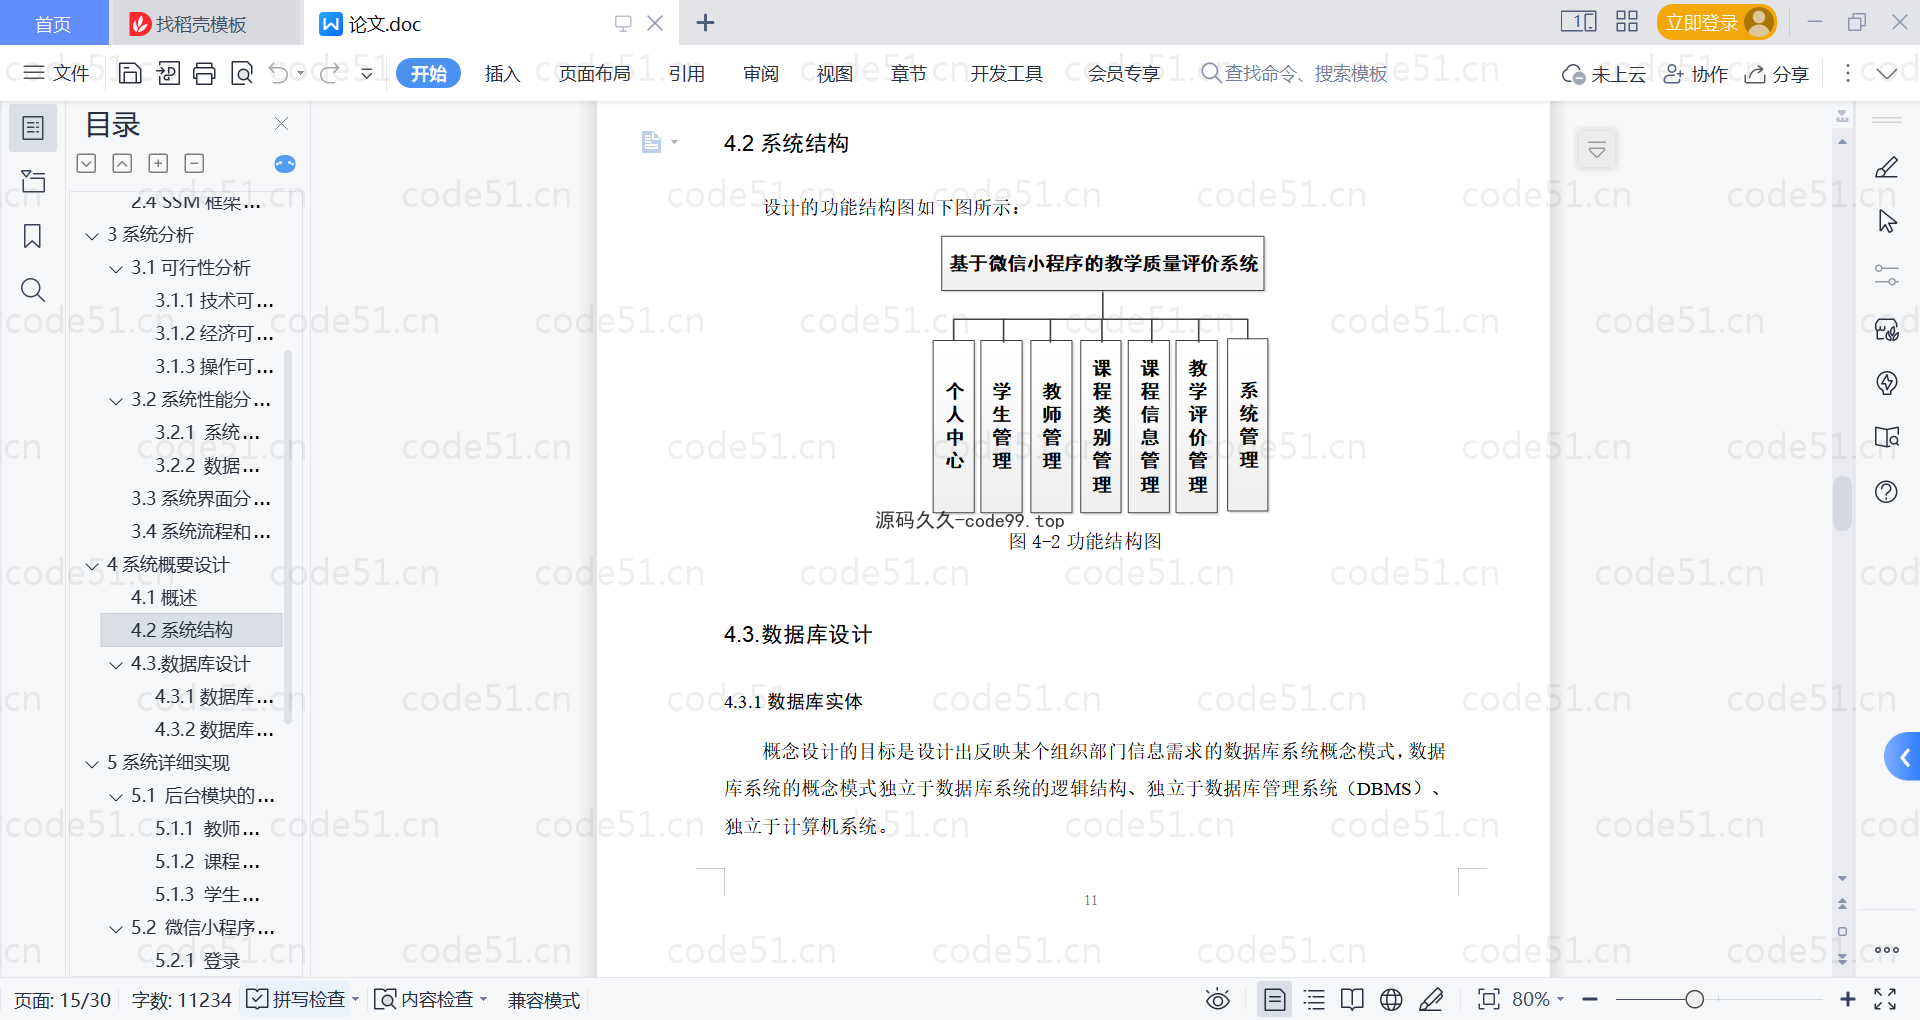Click the zoom slider handle
This screenshot has width=1920, height=1020.
pos(1694,999)
